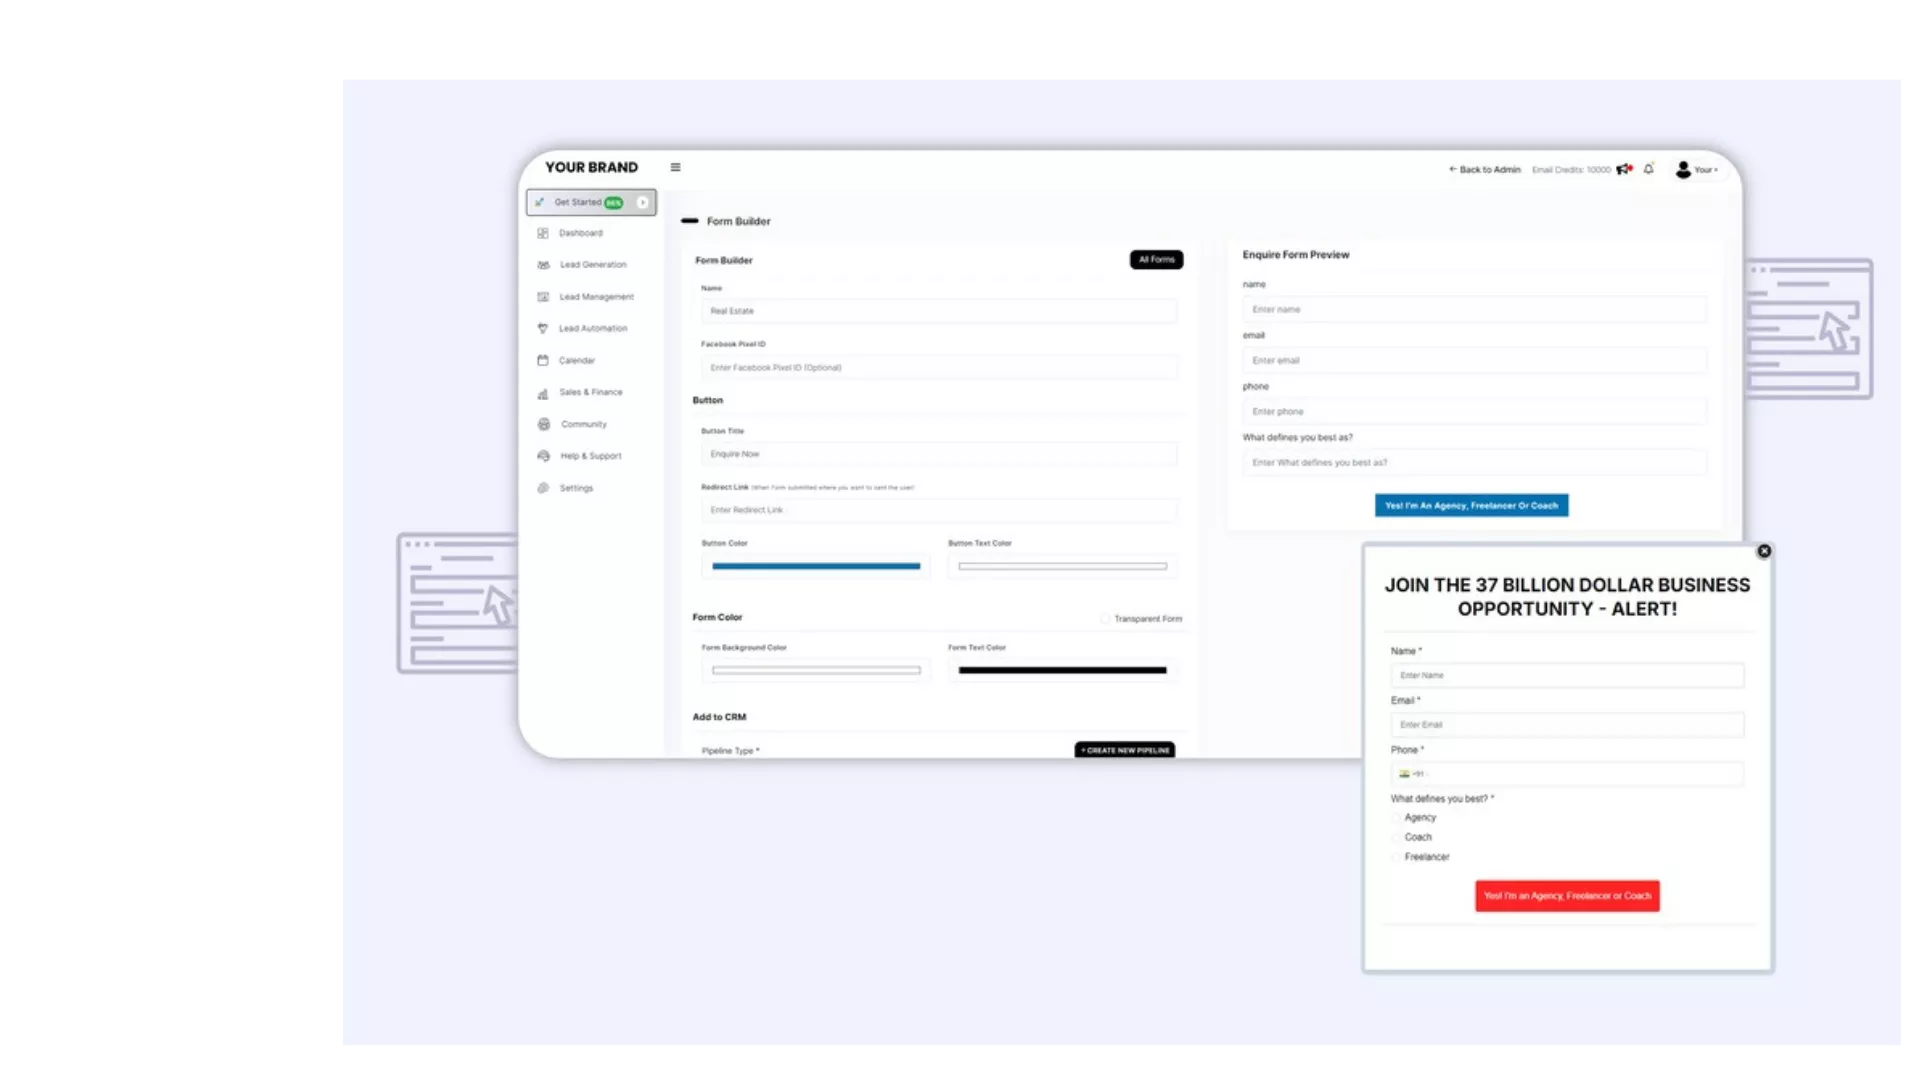The width and height of the screenshot is (1920, 1080).
Task: Click the Settings gear icon
Action: [543, 488]
